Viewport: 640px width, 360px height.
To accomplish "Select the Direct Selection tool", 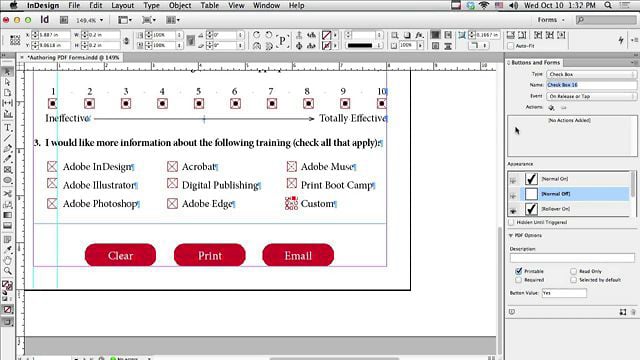I will [7, 82].
